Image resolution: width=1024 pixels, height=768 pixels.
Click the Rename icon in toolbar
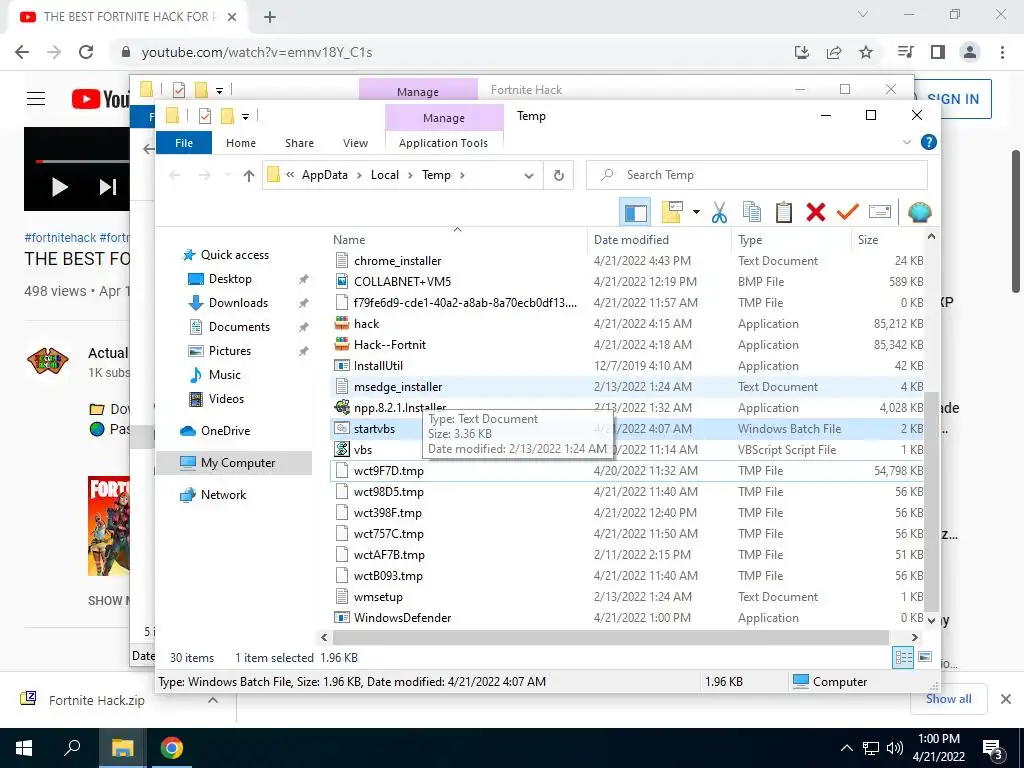(x=880, y=212)
